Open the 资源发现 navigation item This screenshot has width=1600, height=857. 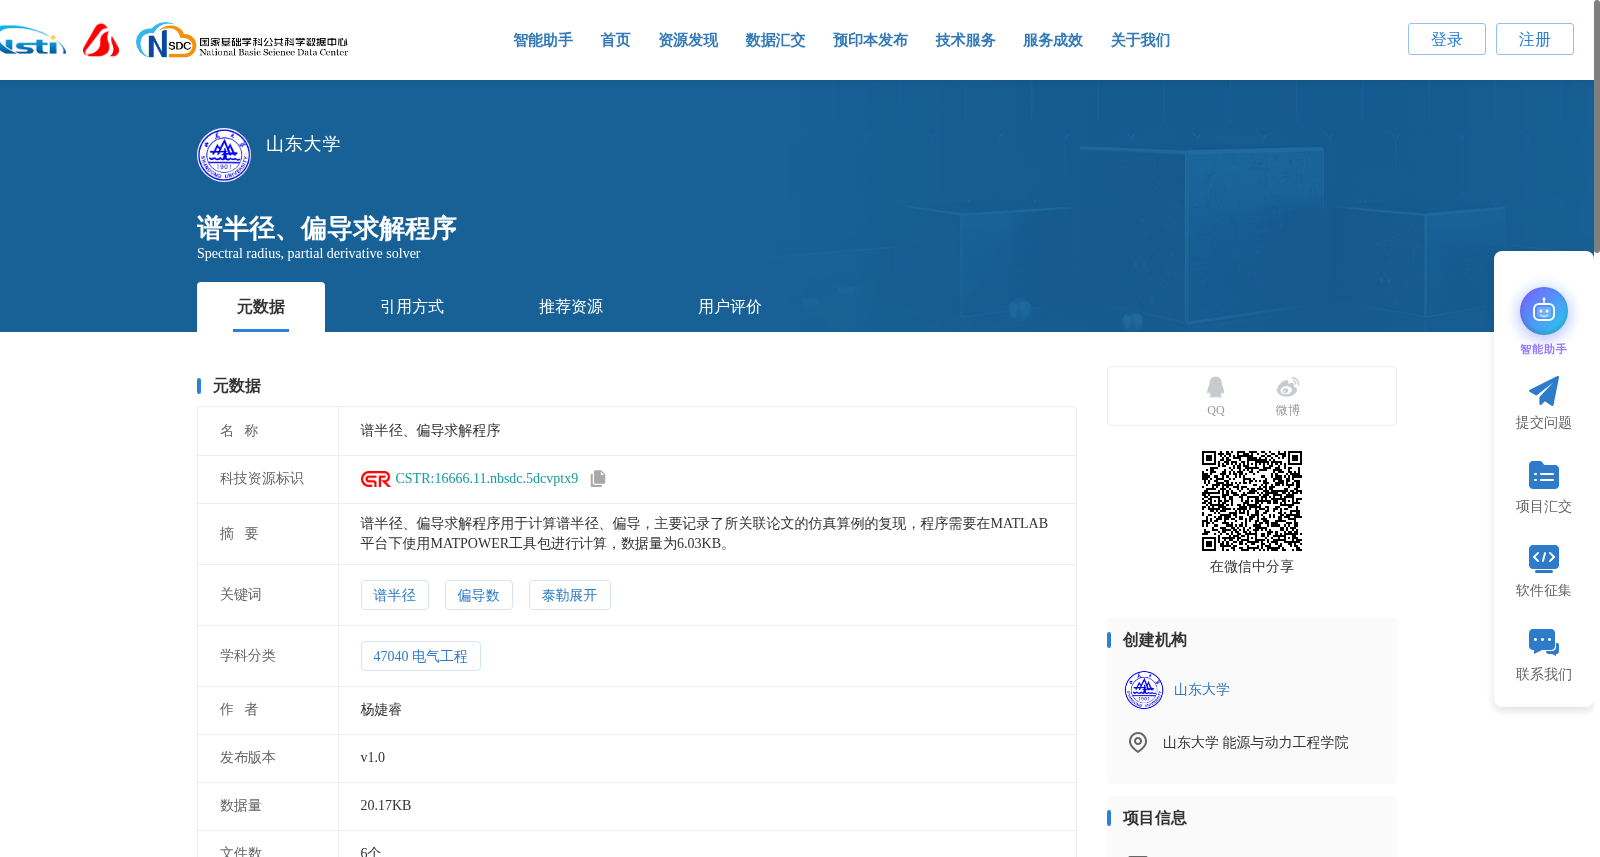(x=688, y=40)
